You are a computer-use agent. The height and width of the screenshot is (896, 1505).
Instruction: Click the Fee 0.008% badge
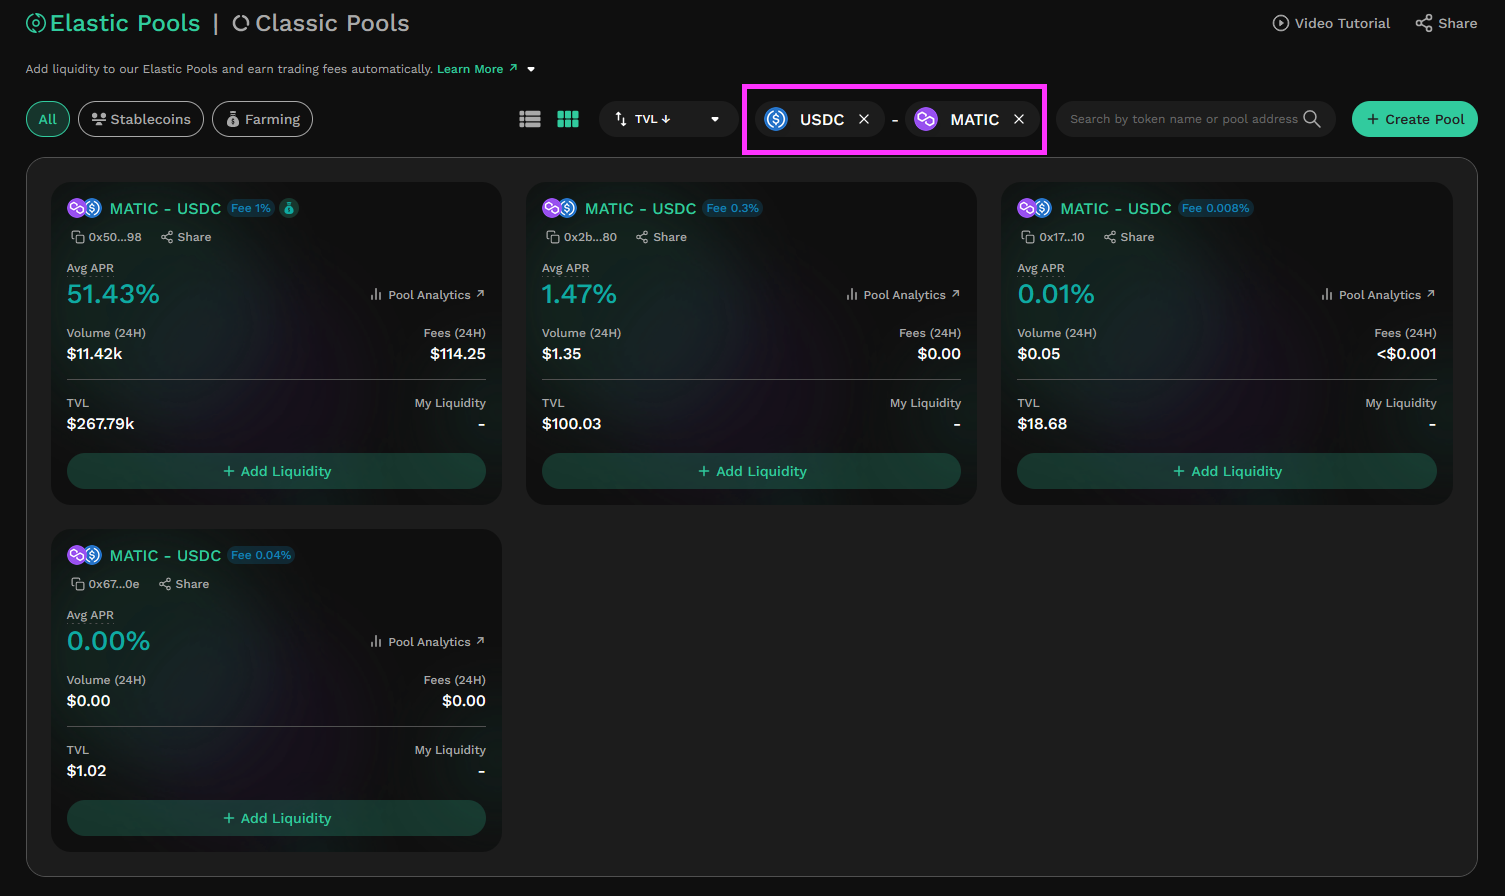tap(1216, 208)
